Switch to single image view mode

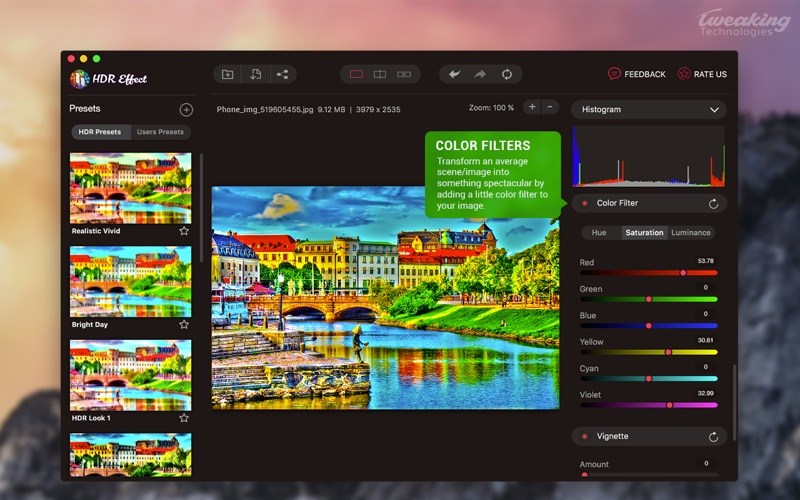355,74
